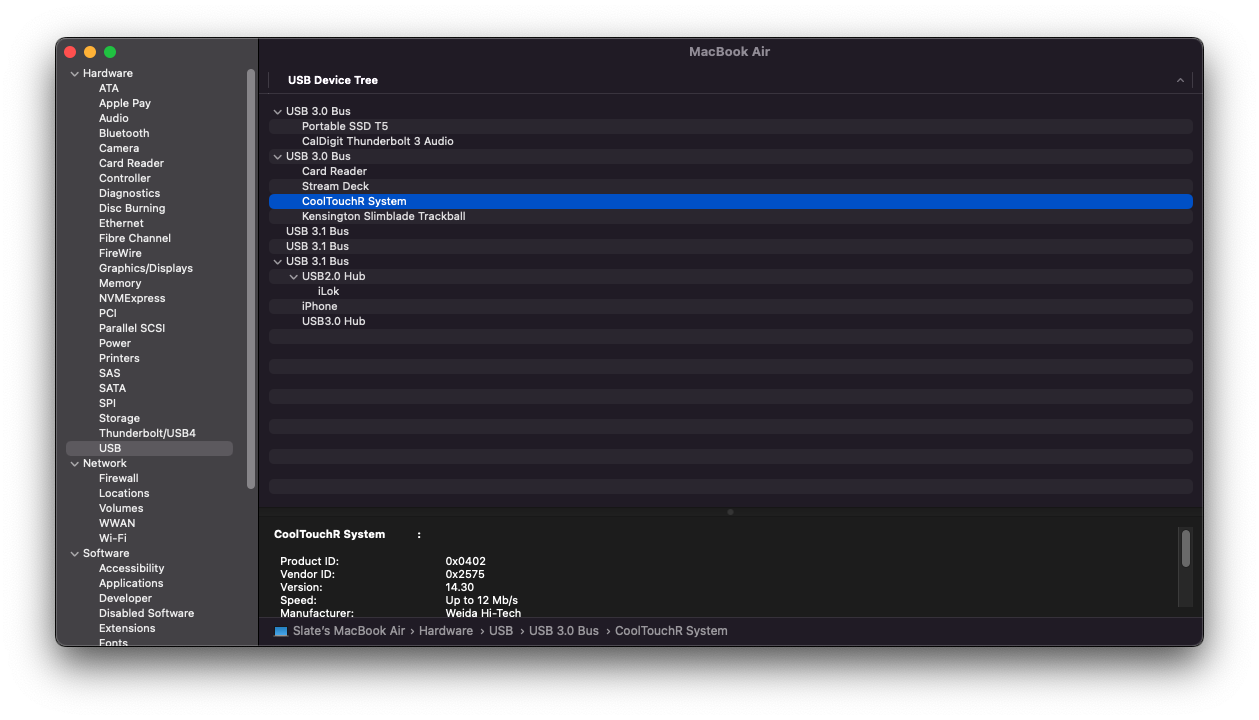Open Parallel SCSI section
The height and width of the screenshot is (720, 1259).
coord(132,328)
